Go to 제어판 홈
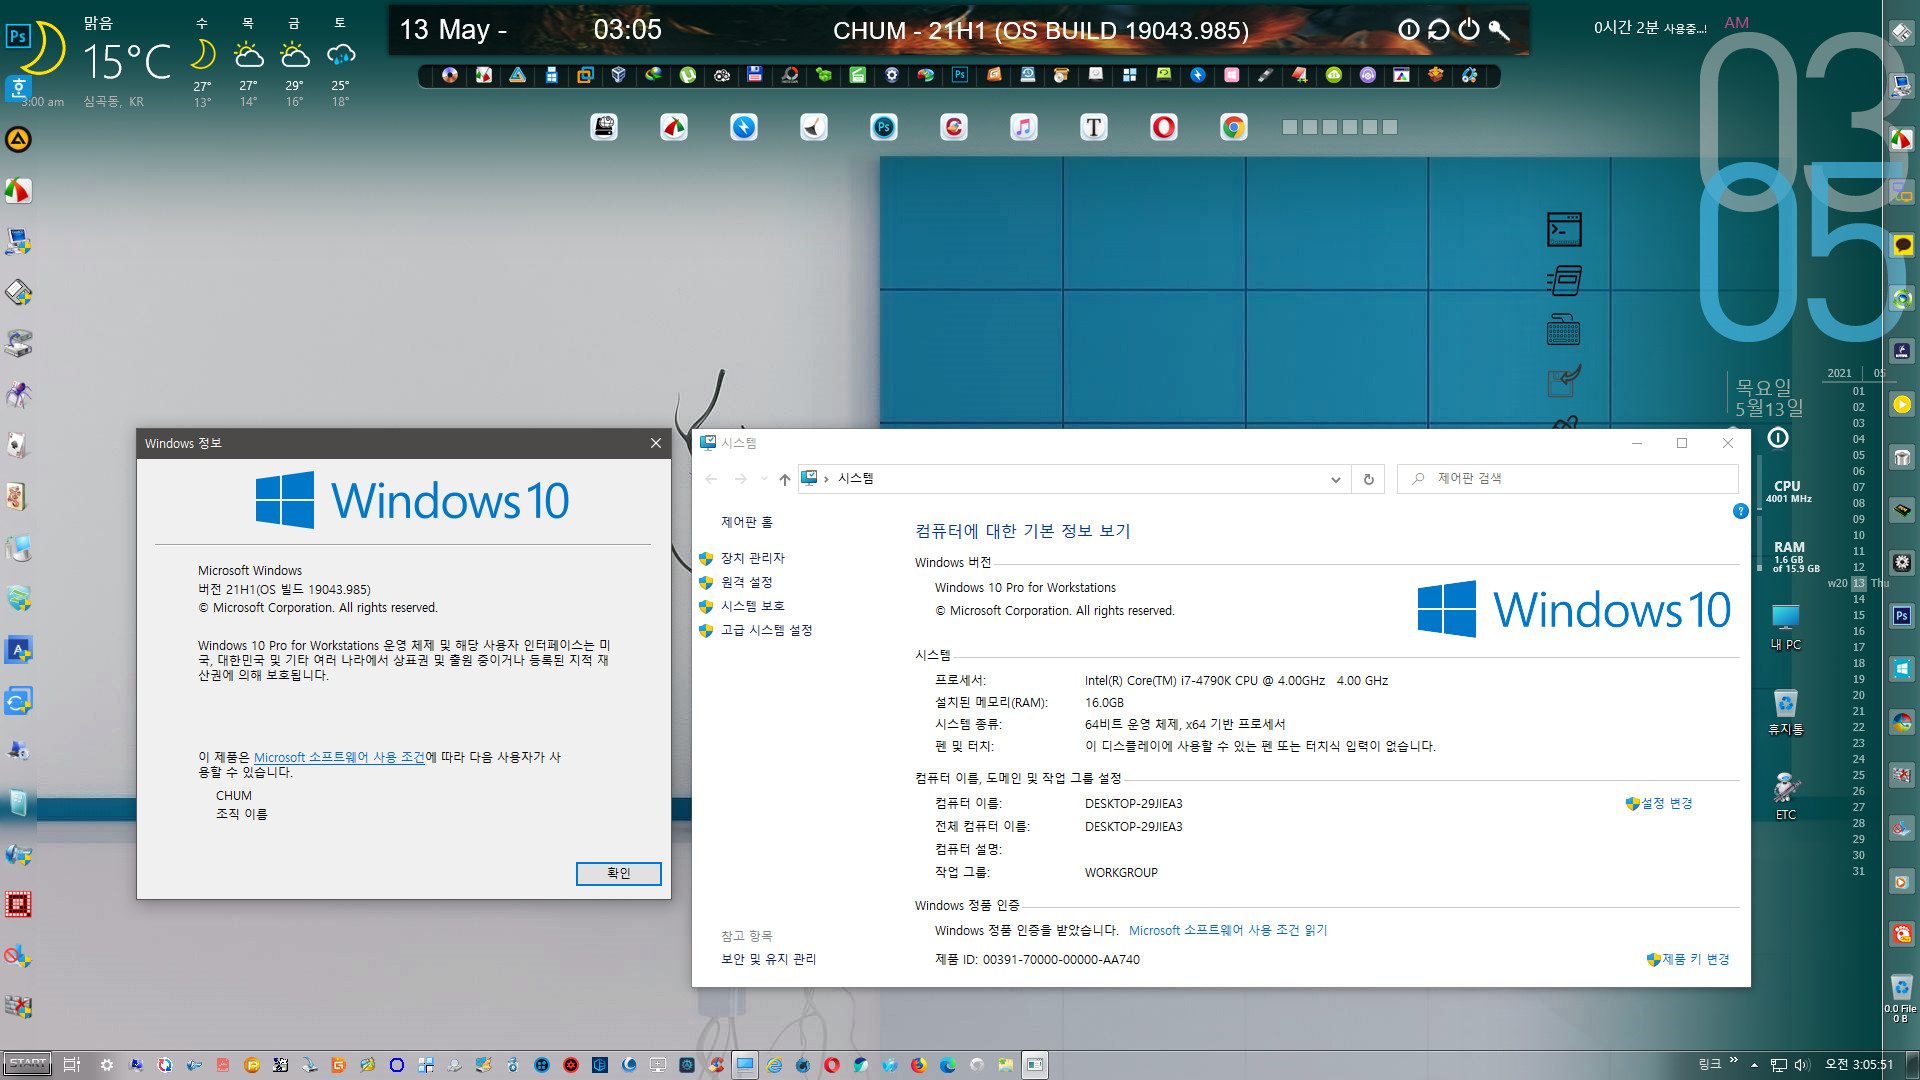Viewport: 1920px width, 1080px height. pyautogui.click(x=746, y=522)
